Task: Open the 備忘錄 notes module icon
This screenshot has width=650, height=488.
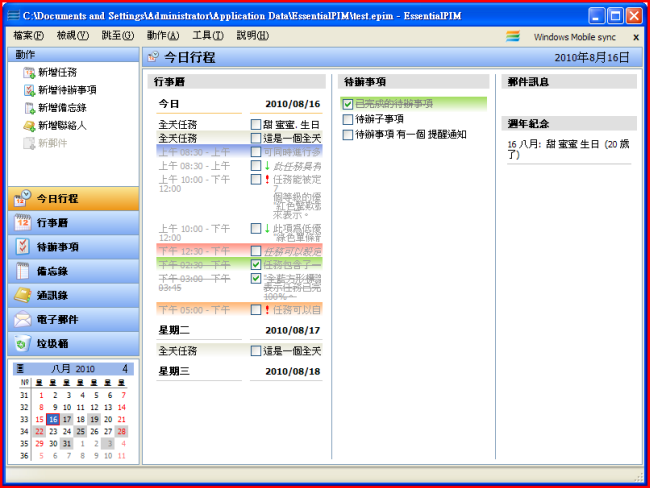Action: [x=22, y=271]
